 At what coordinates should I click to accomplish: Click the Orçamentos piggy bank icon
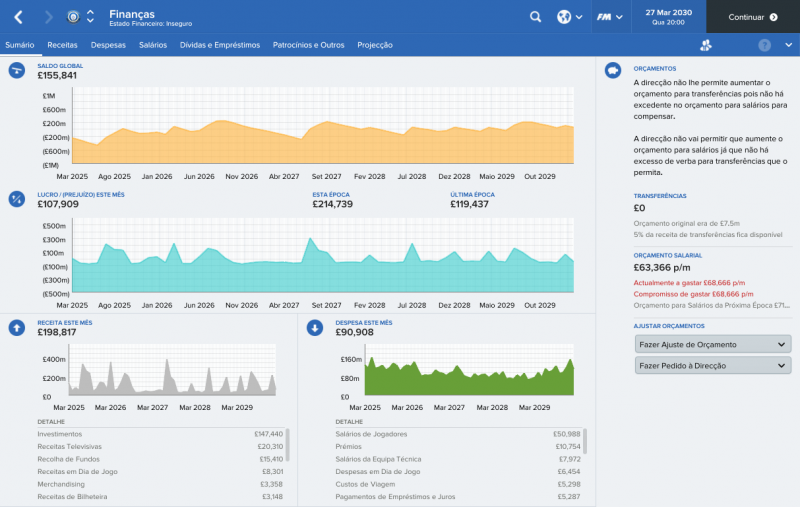pos(613,70)
